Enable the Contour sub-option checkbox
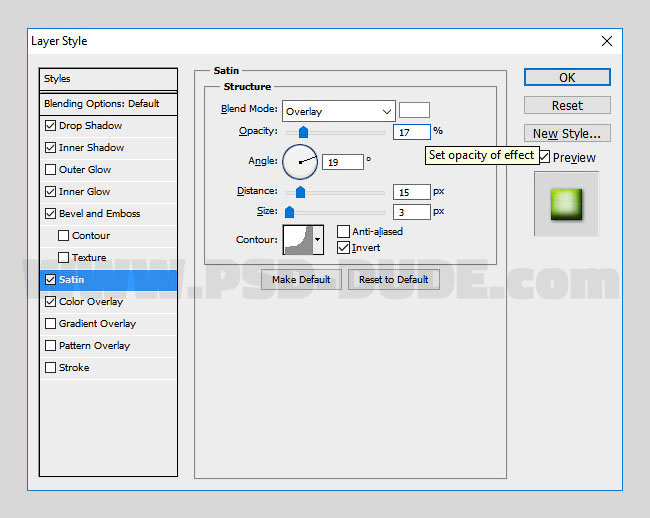The image size is (650, 518). point(63,235)
